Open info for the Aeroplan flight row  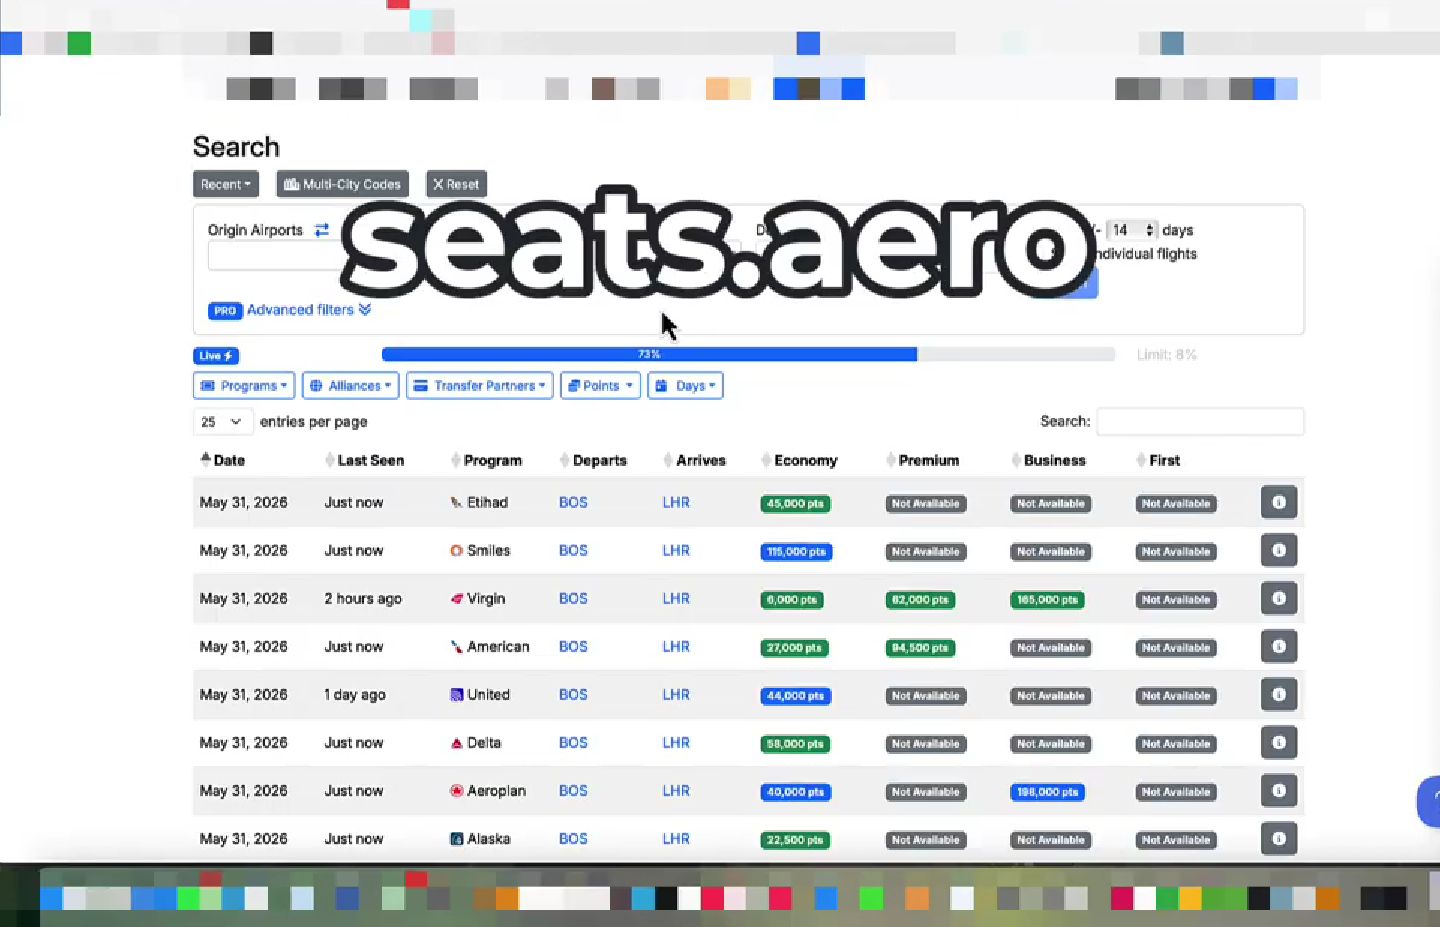point(1279,790)
